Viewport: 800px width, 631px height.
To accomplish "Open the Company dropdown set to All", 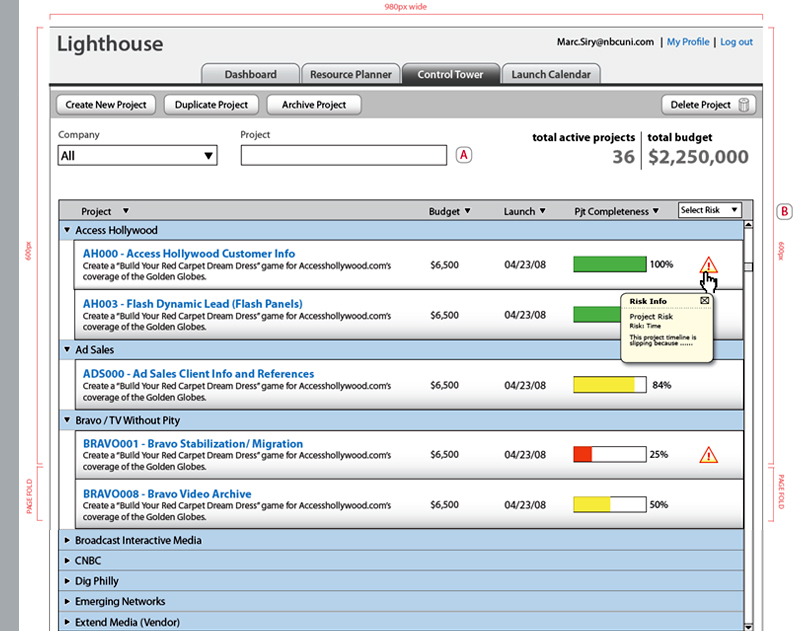I will coord(138,155).
